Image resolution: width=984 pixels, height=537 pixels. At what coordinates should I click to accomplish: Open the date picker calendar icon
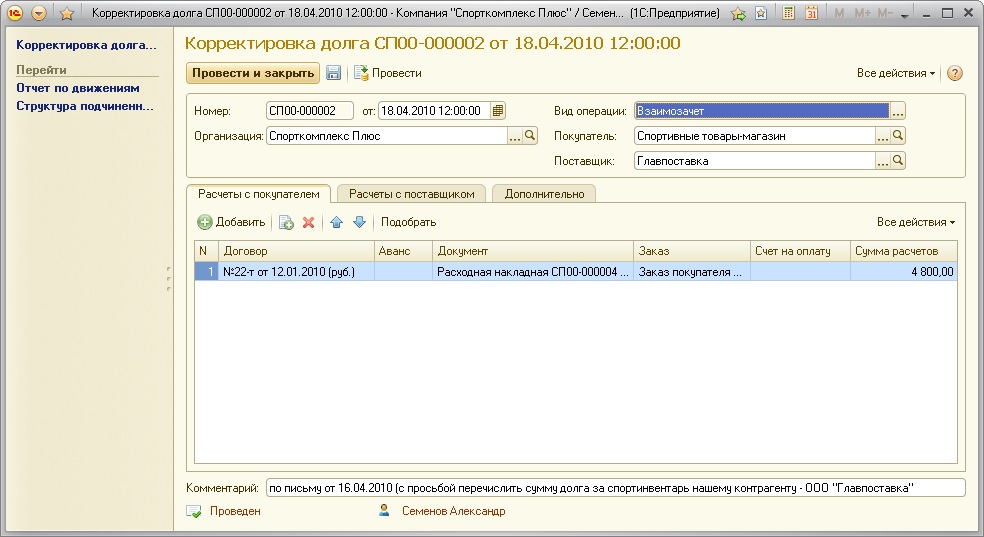[x=498, y=111]
